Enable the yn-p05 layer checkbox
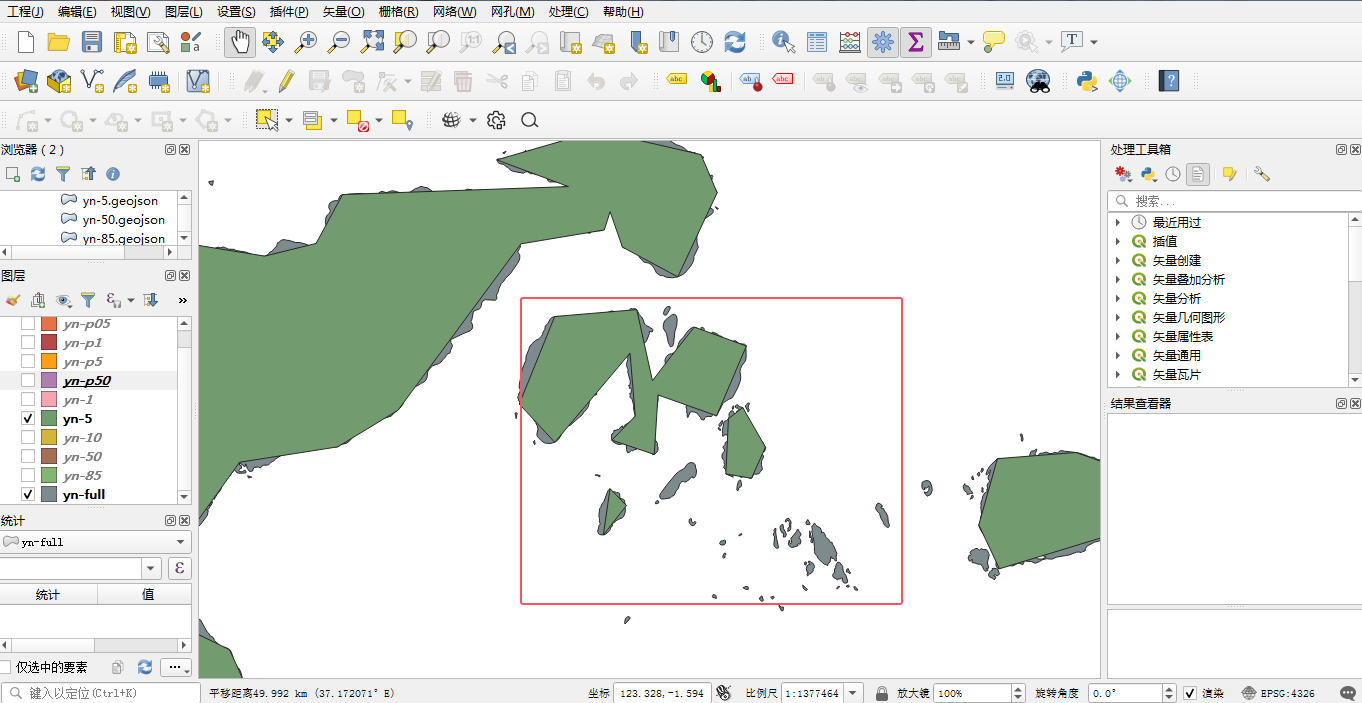The image size is (1362, 703). pyautogui.click(x=28, y=324)
